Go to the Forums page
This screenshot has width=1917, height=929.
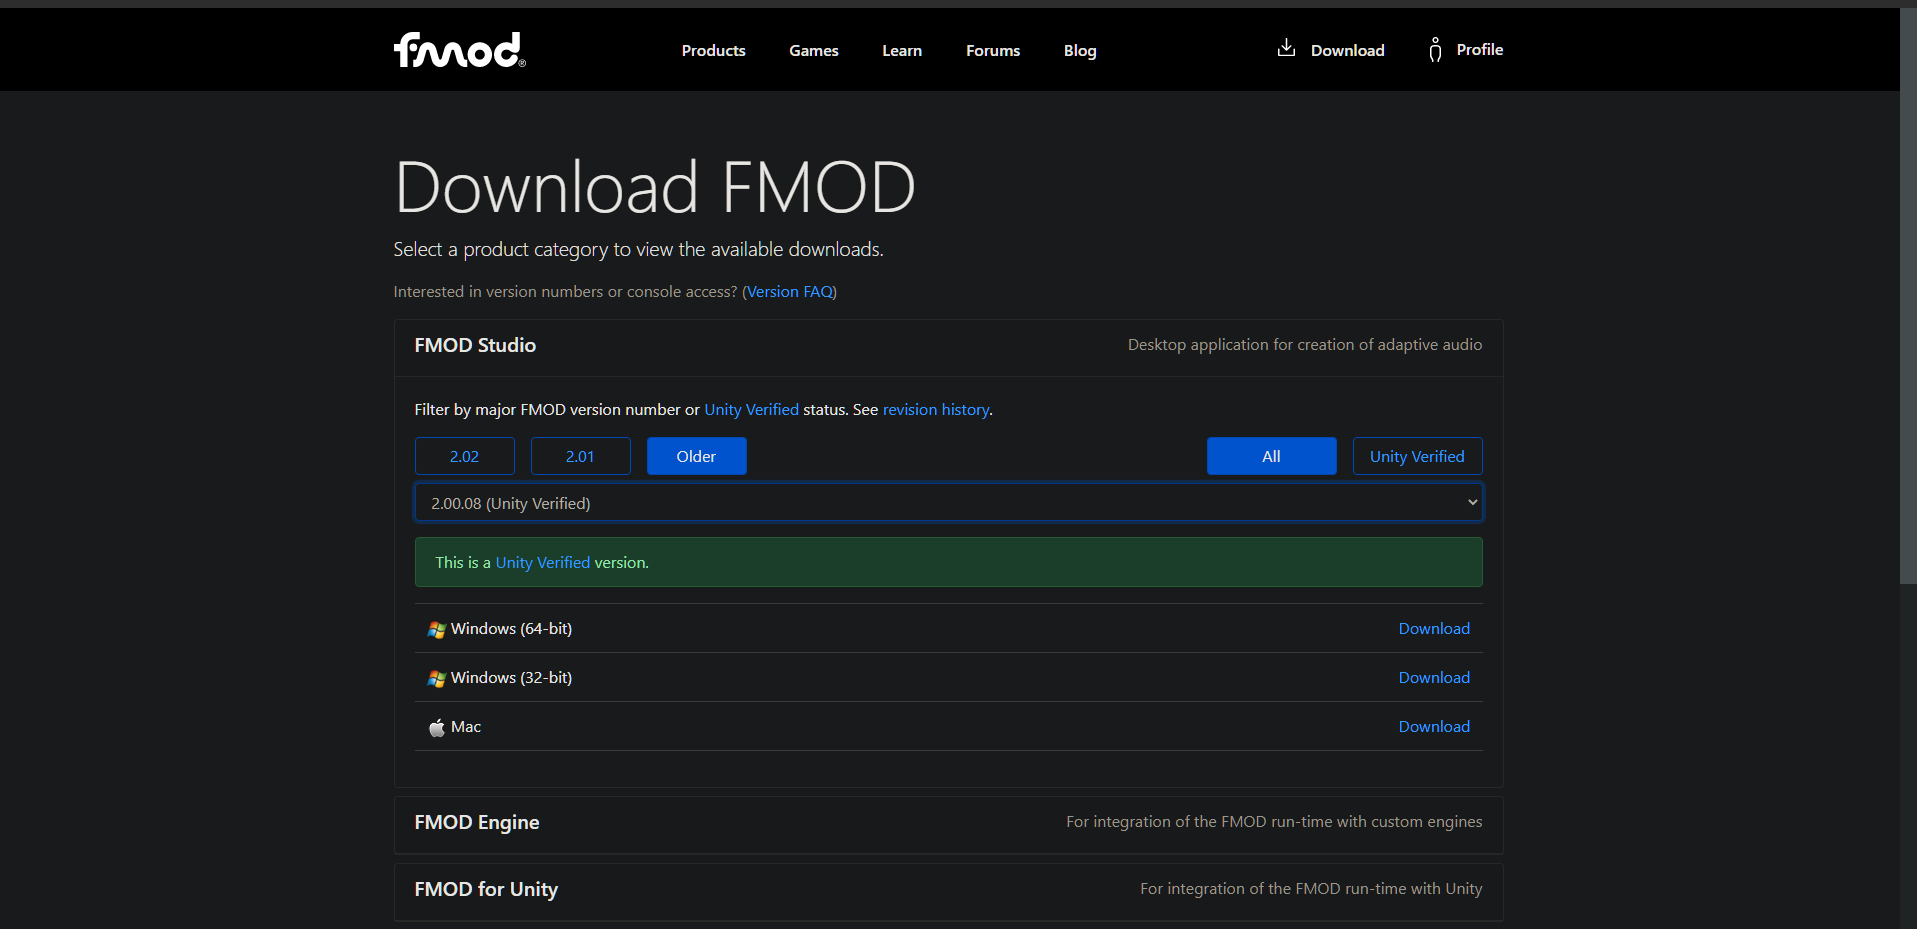[993, 51]
